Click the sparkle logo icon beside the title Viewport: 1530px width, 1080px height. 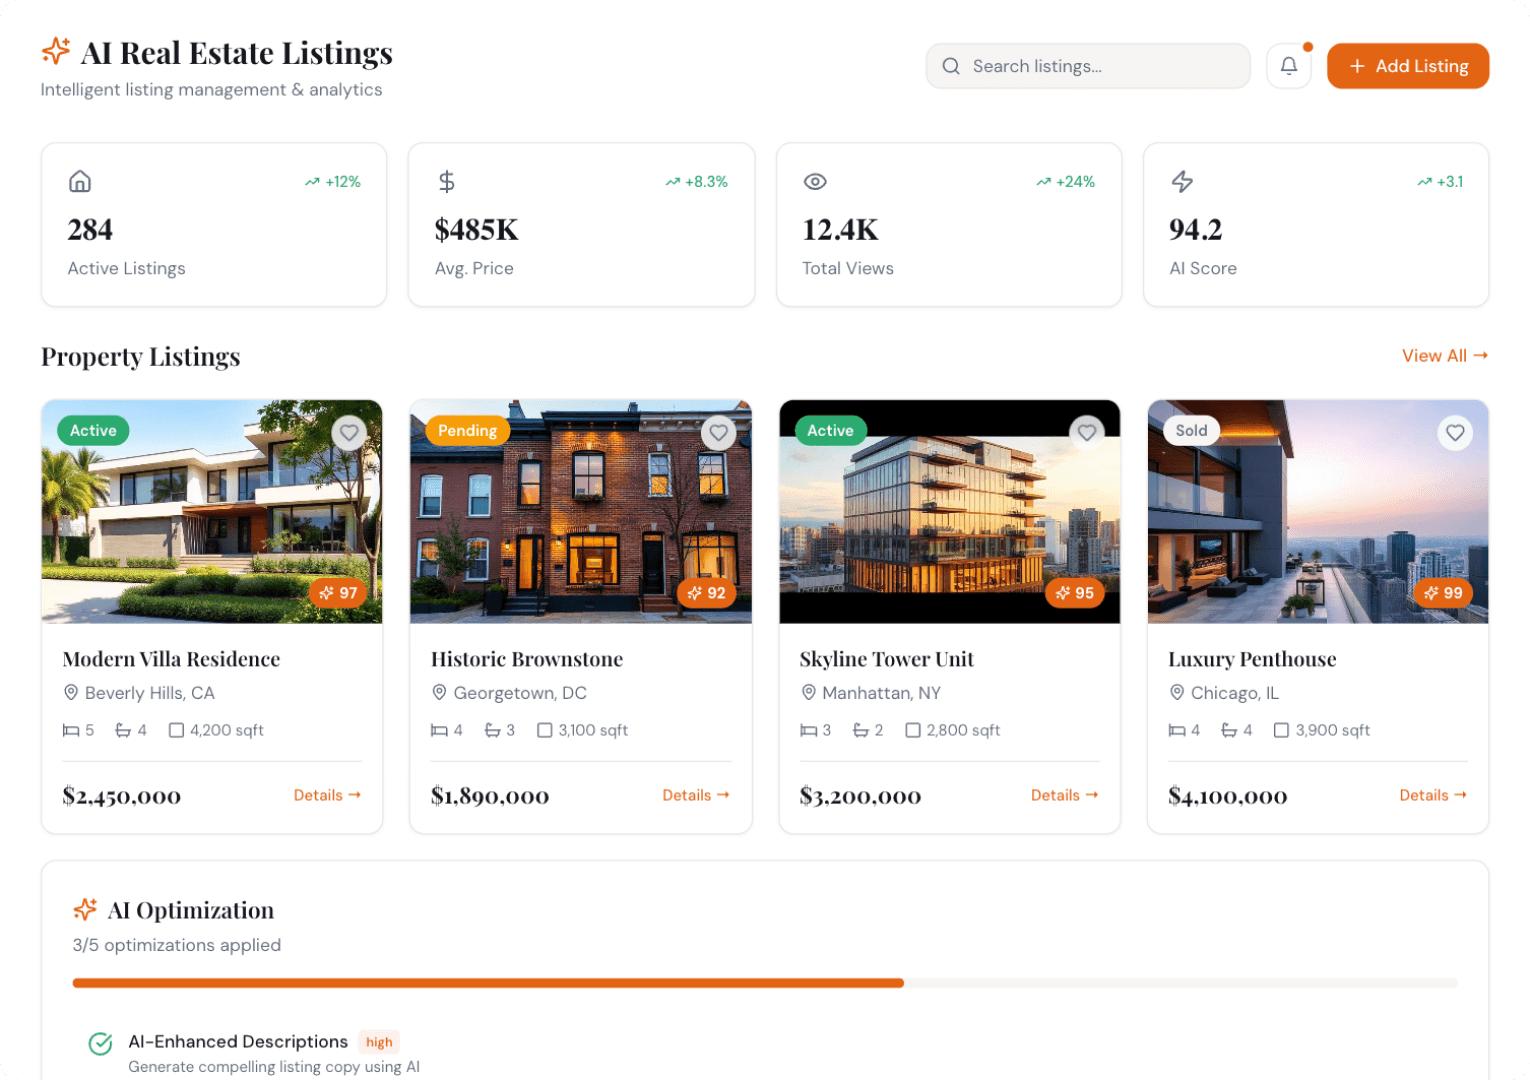[x=55, y=50]
